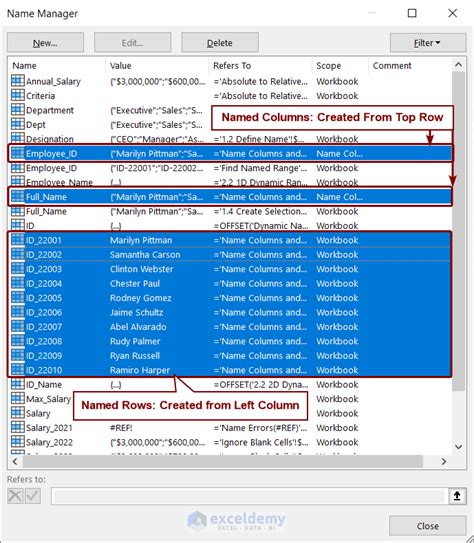Click the Refers To column header
The height and width of the screenshot is (543, 474).
[x=232, y=65]
